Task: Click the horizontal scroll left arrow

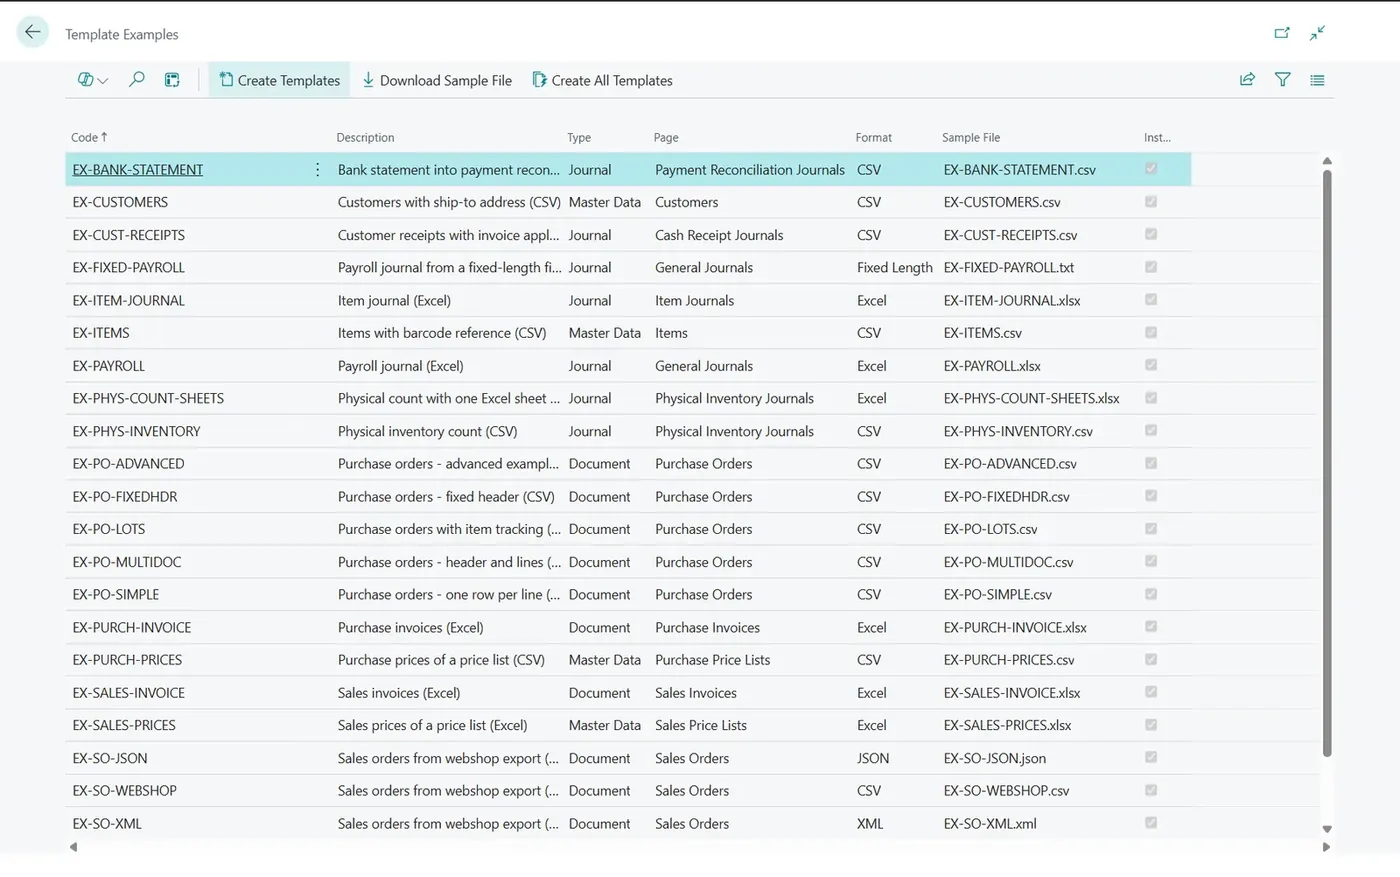Action: pos(73,847)
